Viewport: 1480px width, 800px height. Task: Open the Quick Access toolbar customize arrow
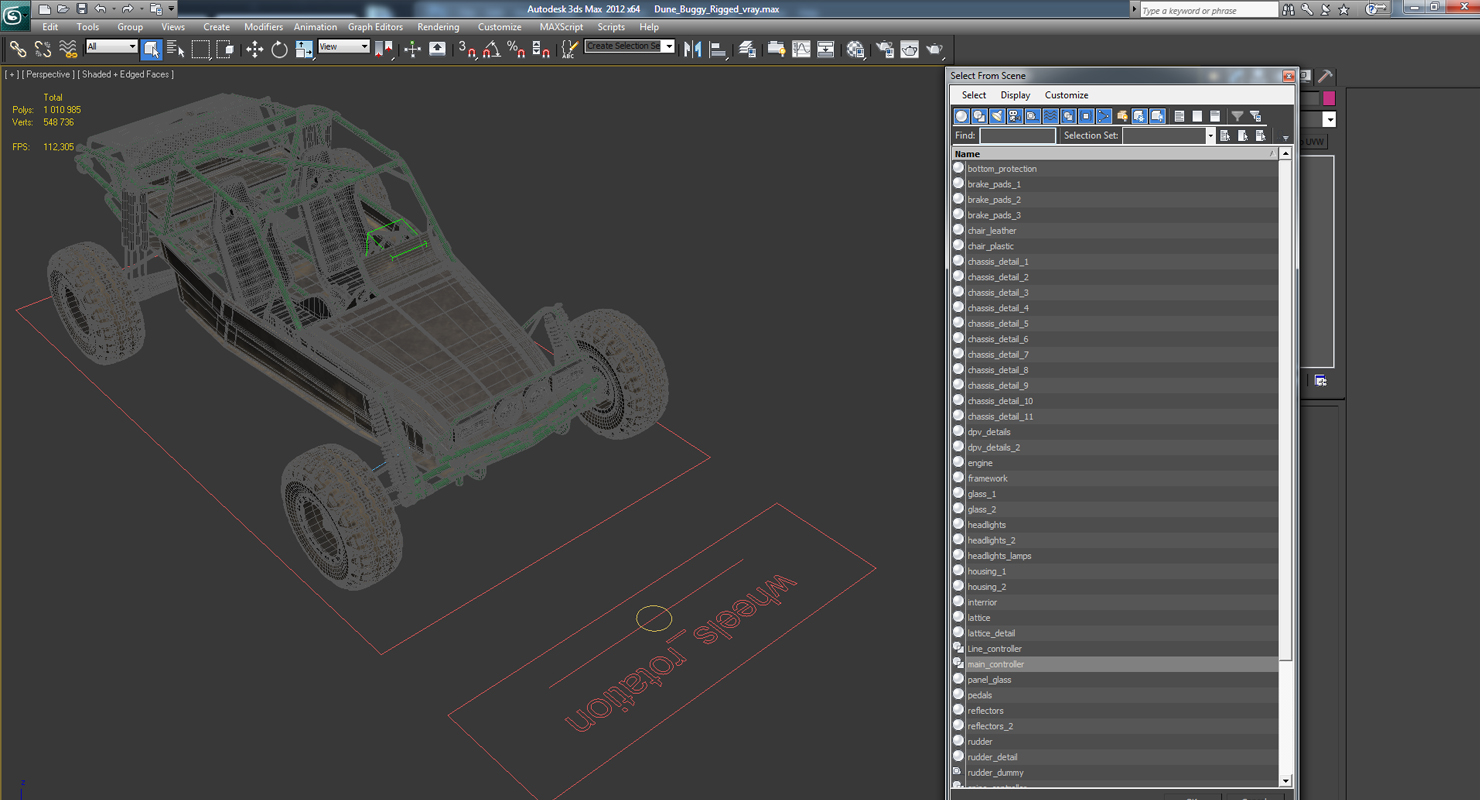(171, 9)
